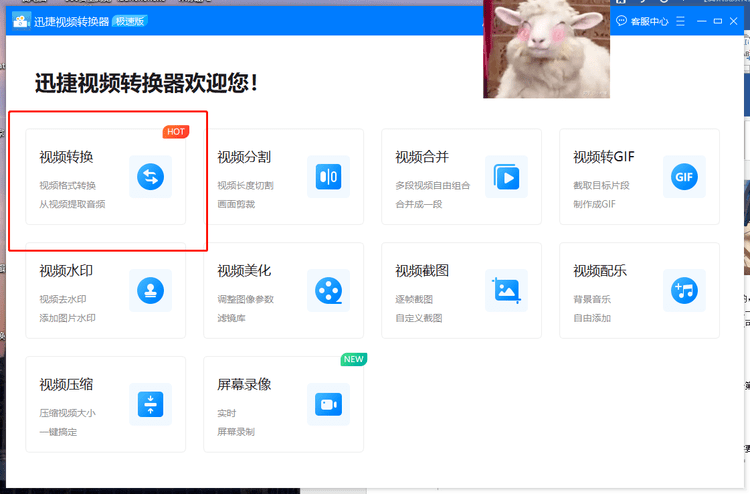Viewport: 750px width, 494px height.
Task: Click the NEW badge on 屏幕录像
Action: pos(353,360)
